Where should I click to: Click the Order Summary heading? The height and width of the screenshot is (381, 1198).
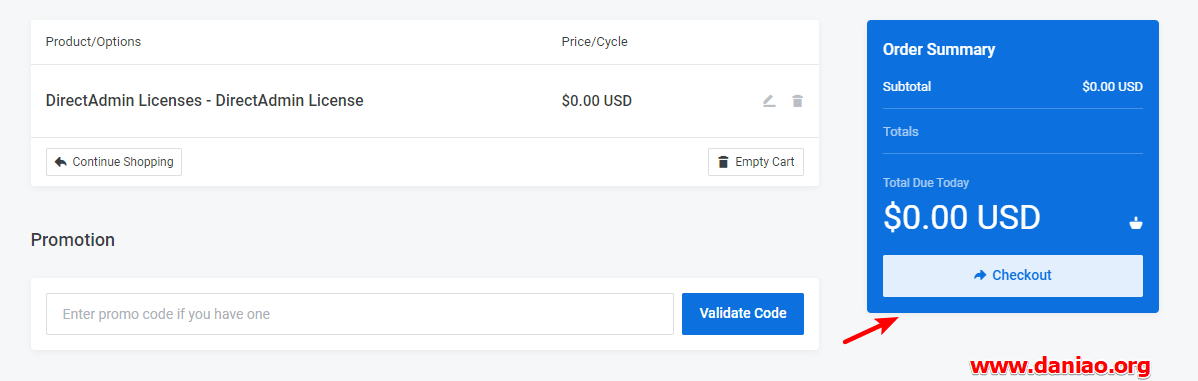(x=939, y=50)
